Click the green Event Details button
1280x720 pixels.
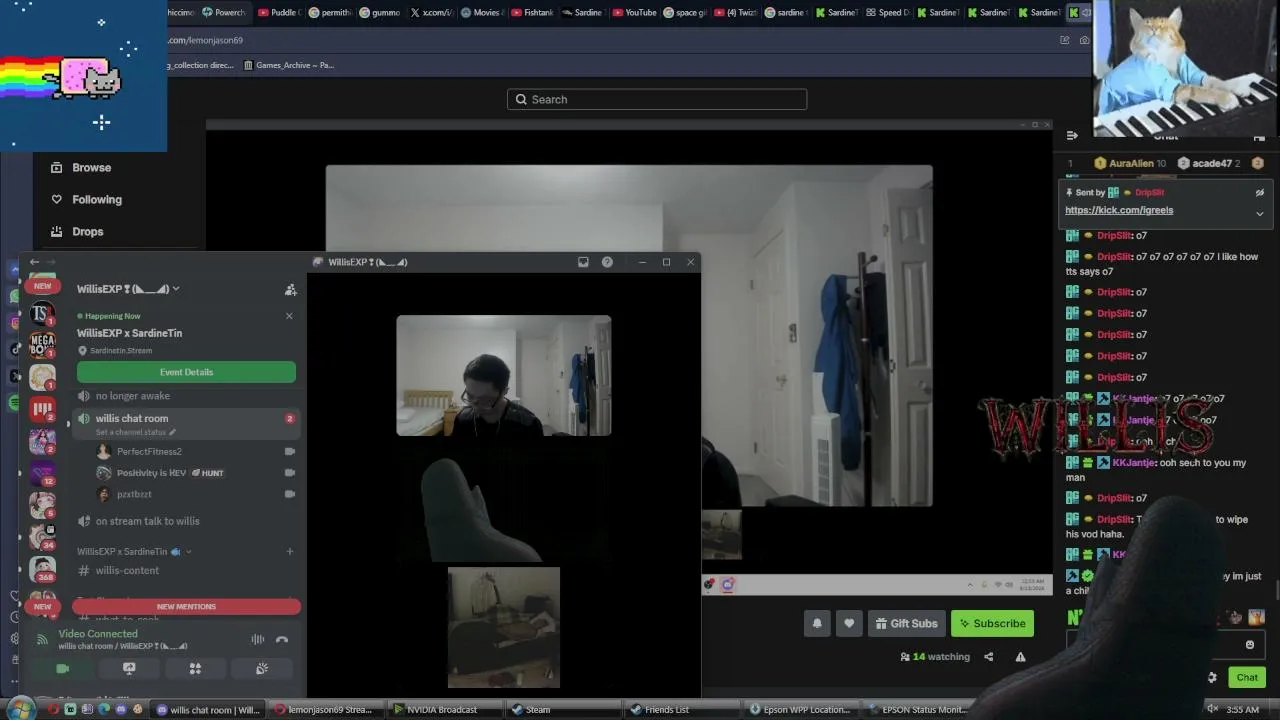tap(186, 372)
